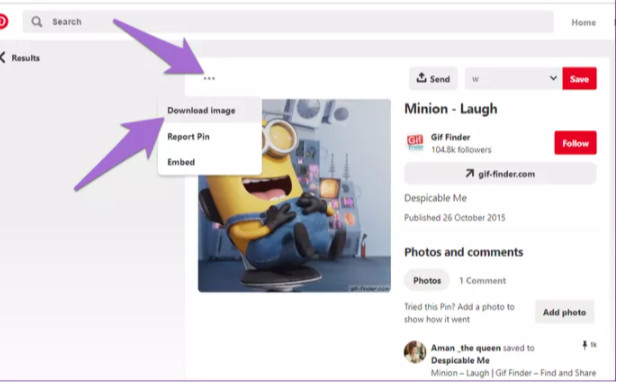Click the Send button
Viewport: 626px width, 385px height.
point(433,79)
